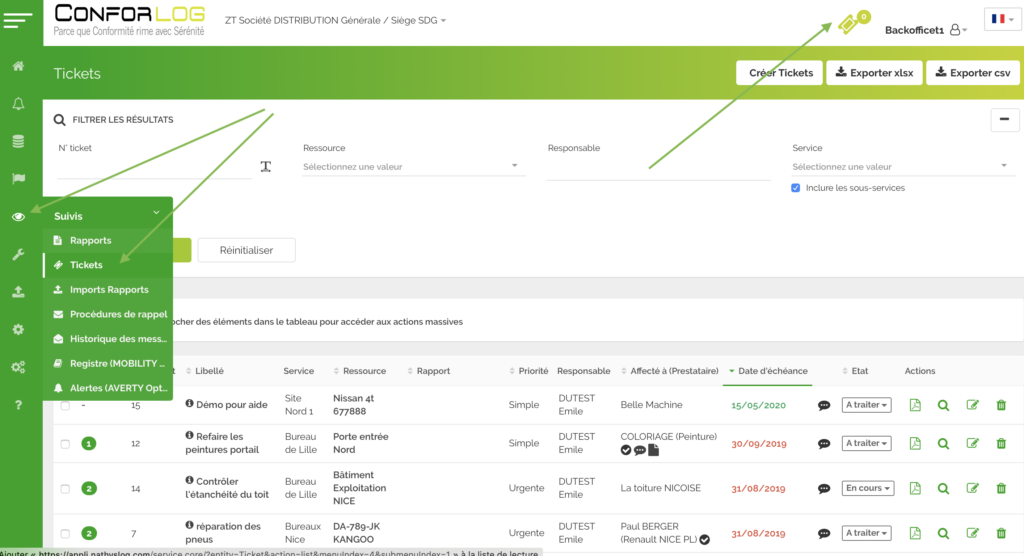Check the row for ticket 12
The width and height of the screenshot is (1024, 556).
coord(65,444)
